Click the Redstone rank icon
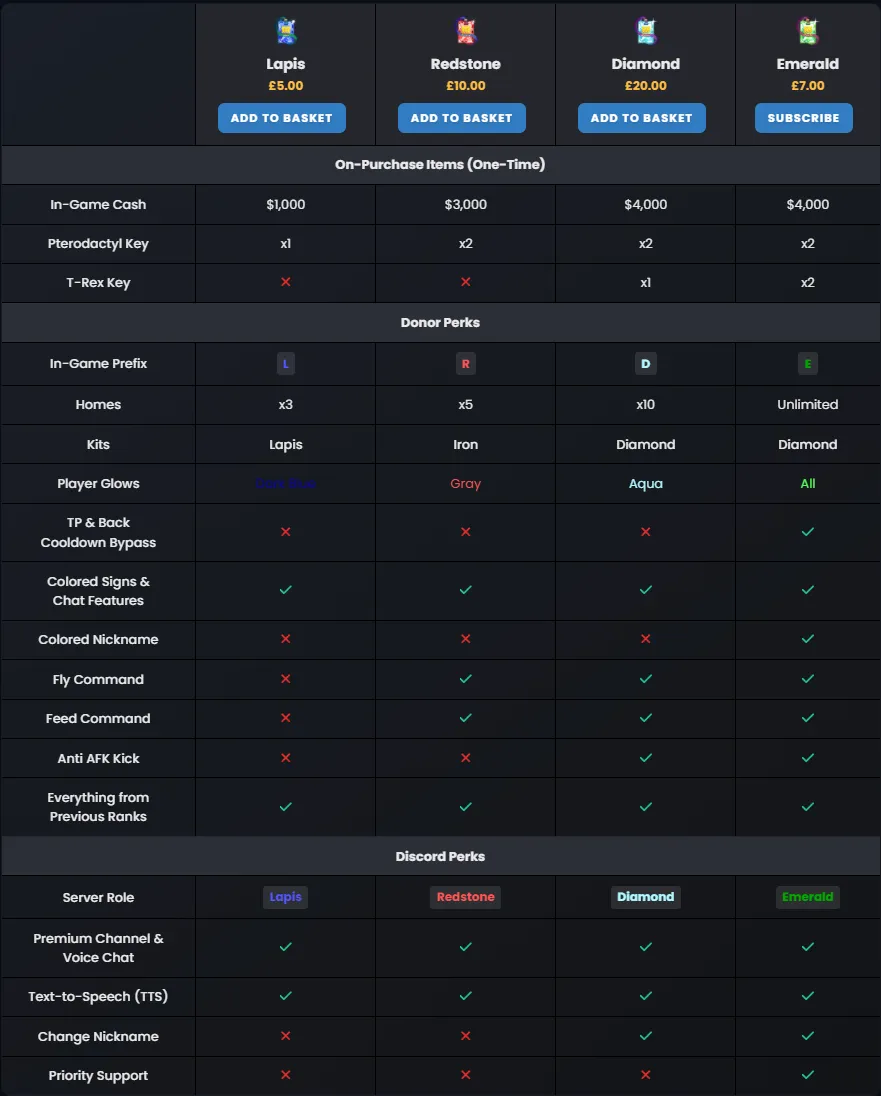881x1096 pixels. pos(466,32)
